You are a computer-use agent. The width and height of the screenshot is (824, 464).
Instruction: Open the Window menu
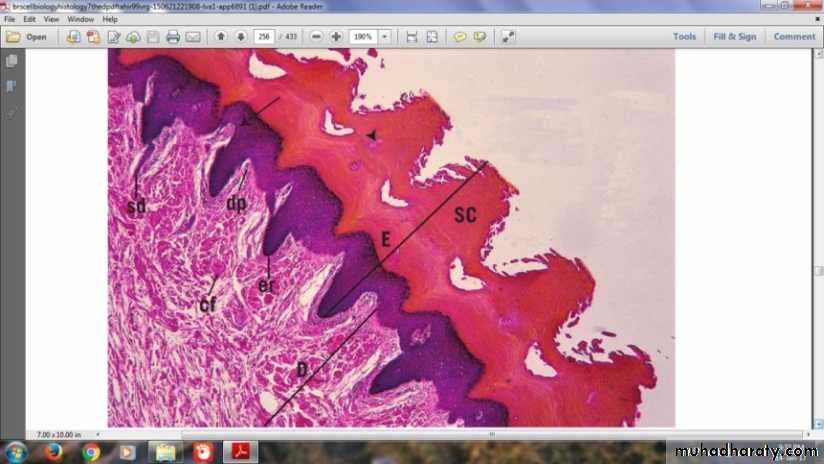[x=81, y=19]
